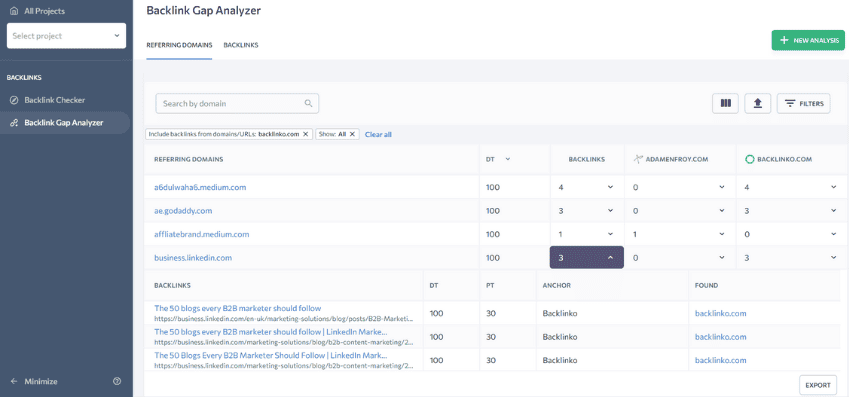Click the All Projects home icon
Viewport: 850px width, 397px height.
(14, 11)
